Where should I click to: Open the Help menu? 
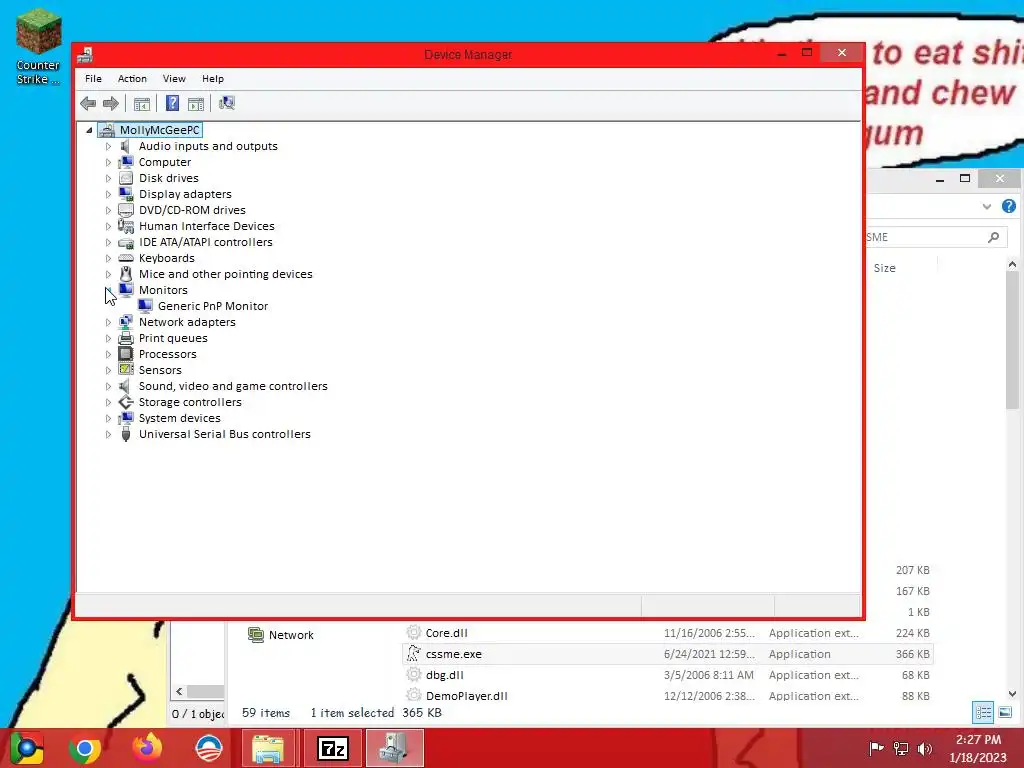point(213,78)
